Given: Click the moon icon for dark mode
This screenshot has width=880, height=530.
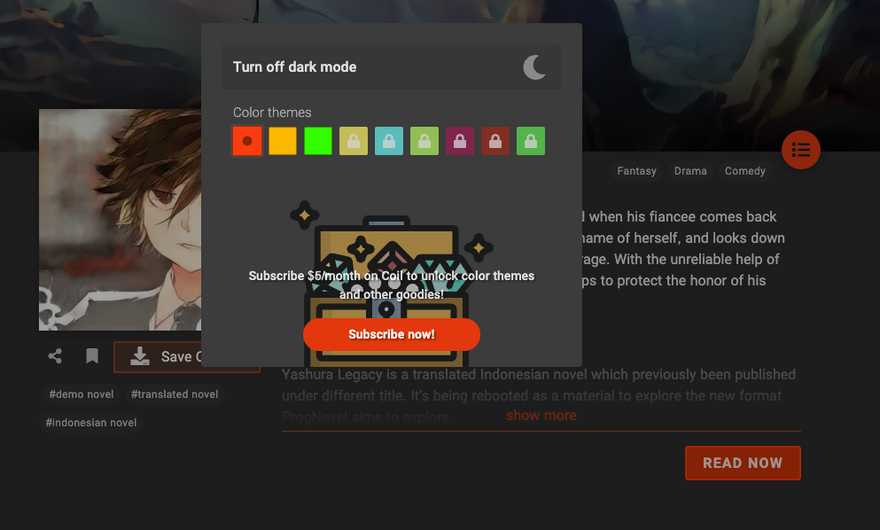Looking at the screenshot, I should pyautogui.click(x=534, y=67).
